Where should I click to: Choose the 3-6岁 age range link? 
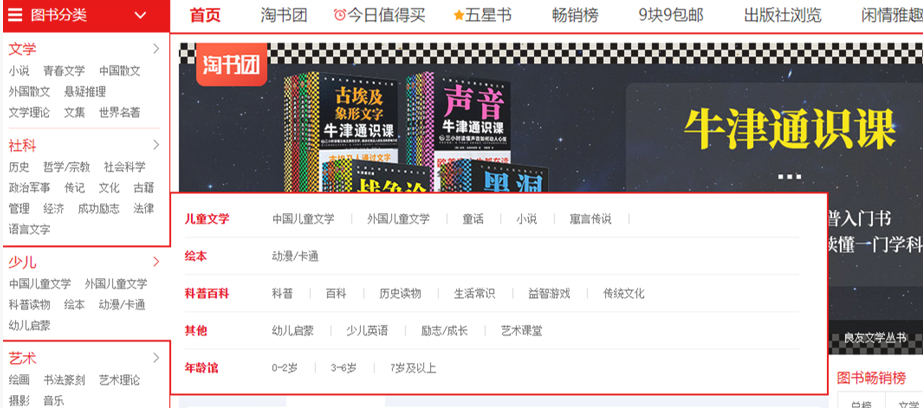pyautogui.click(x=344, y=369)
